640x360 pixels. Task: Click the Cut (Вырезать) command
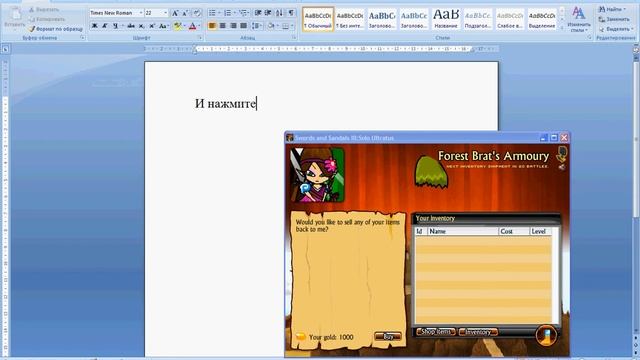click(x=44, y=9)
